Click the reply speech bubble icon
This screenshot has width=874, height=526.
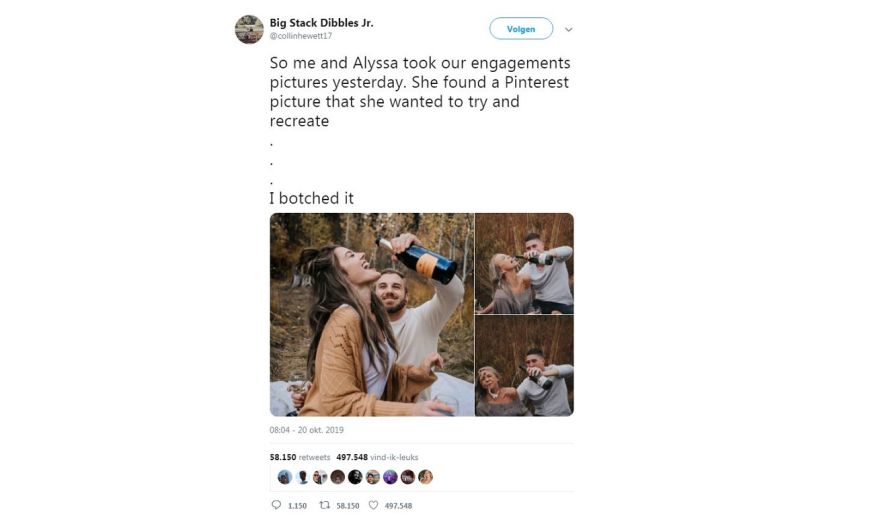[x=276, y=505]
